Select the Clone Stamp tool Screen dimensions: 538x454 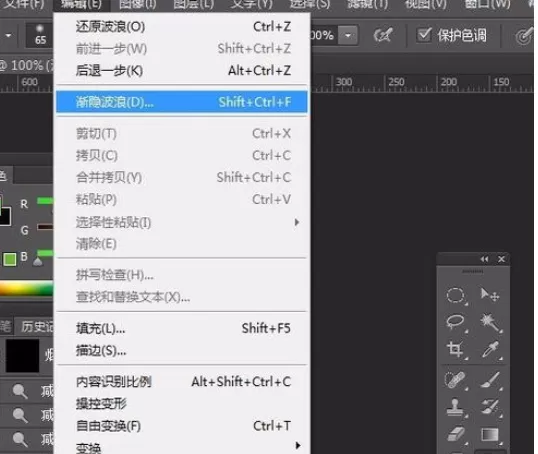(455, 407)
